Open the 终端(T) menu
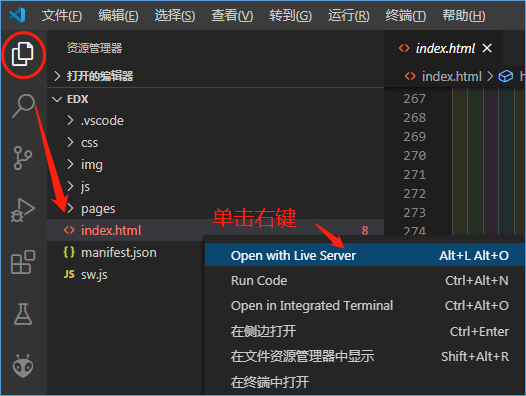The width and height of the screenshot is (526, 396). (x=406, y=15)
